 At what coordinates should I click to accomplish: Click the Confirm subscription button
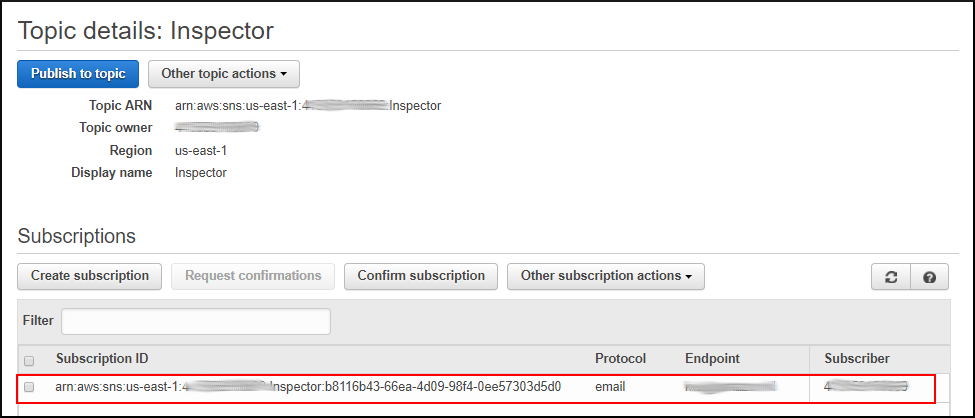pos(421,276)
